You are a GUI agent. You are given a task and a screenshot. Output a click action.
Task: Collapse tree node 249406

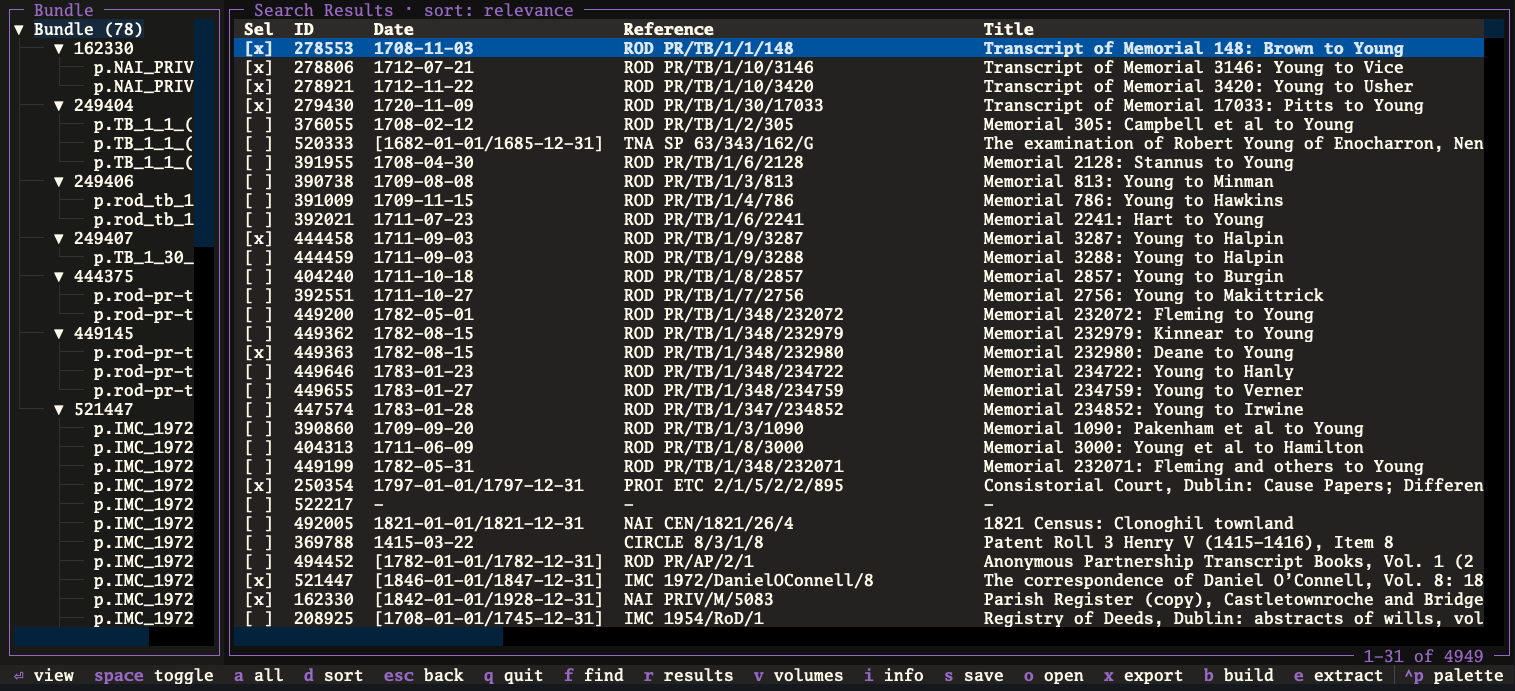(59, 181)
